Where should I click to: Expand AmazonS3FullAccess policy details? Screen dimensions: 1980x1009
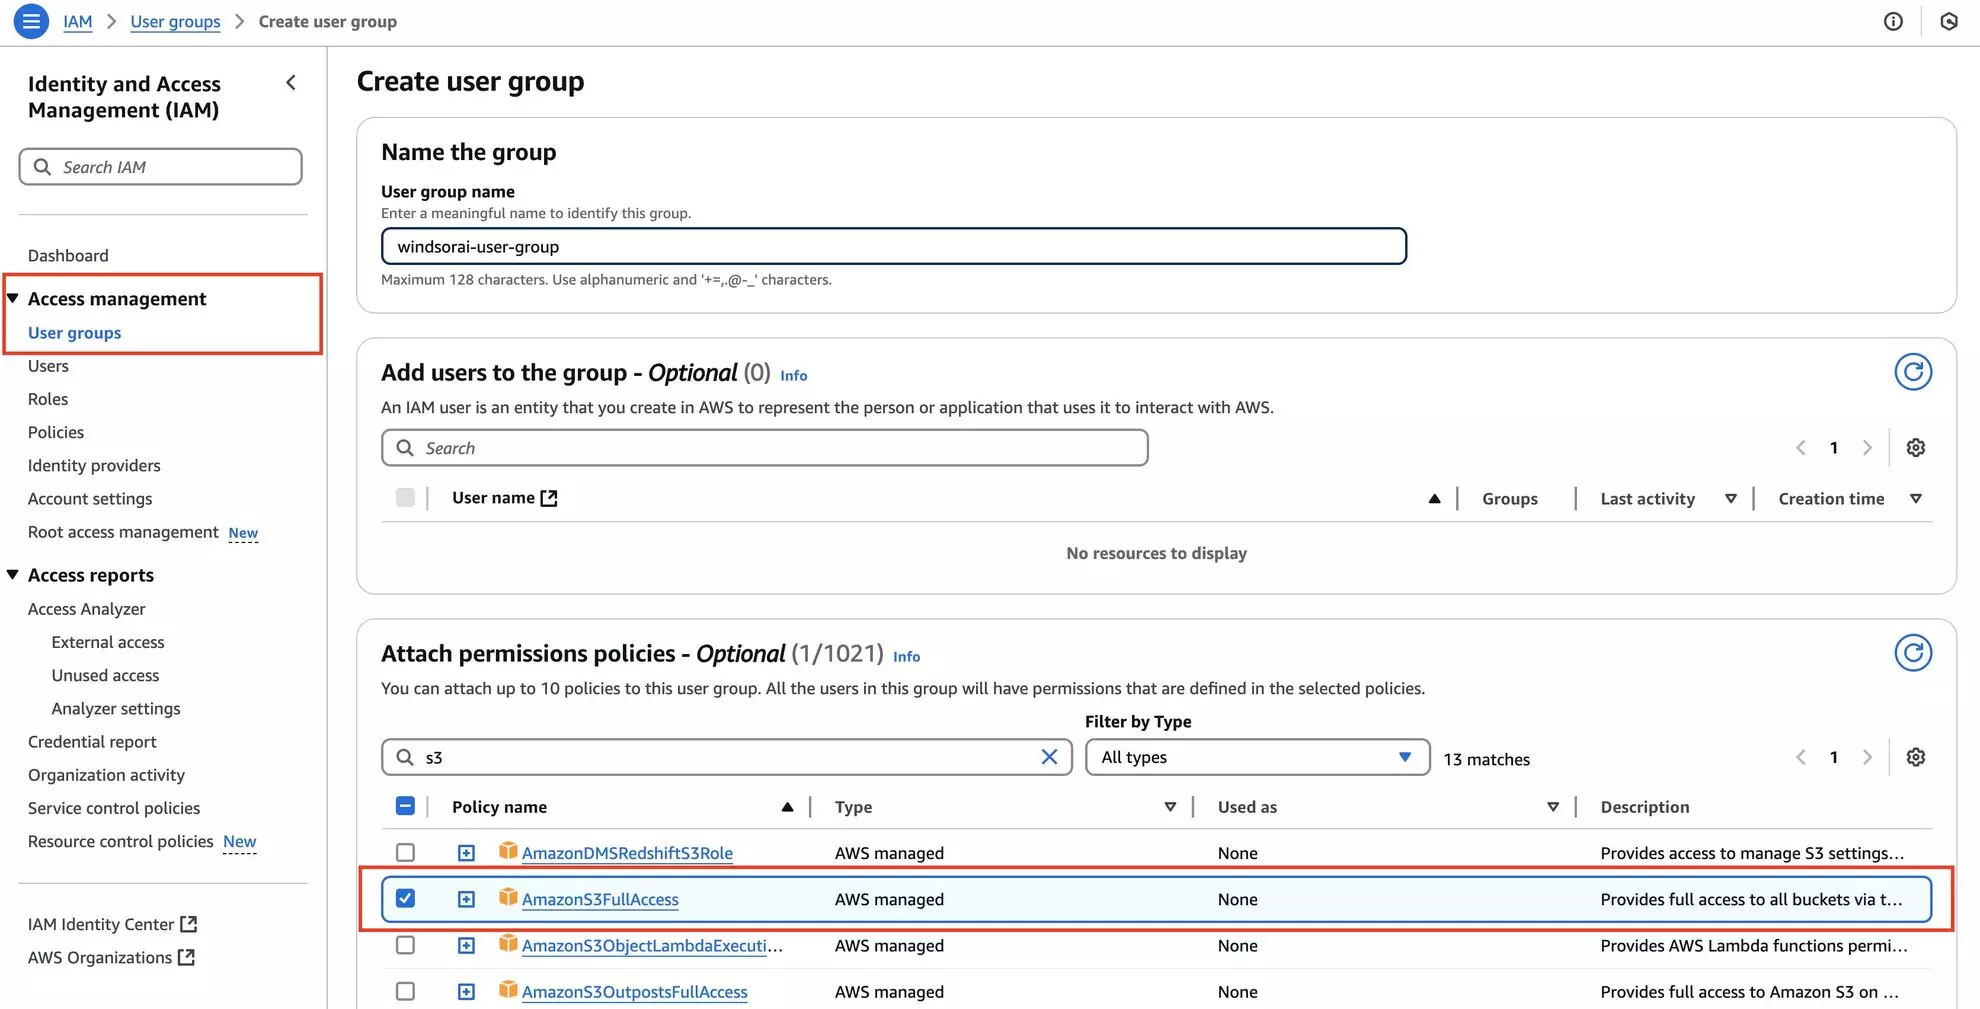[466, 899]
